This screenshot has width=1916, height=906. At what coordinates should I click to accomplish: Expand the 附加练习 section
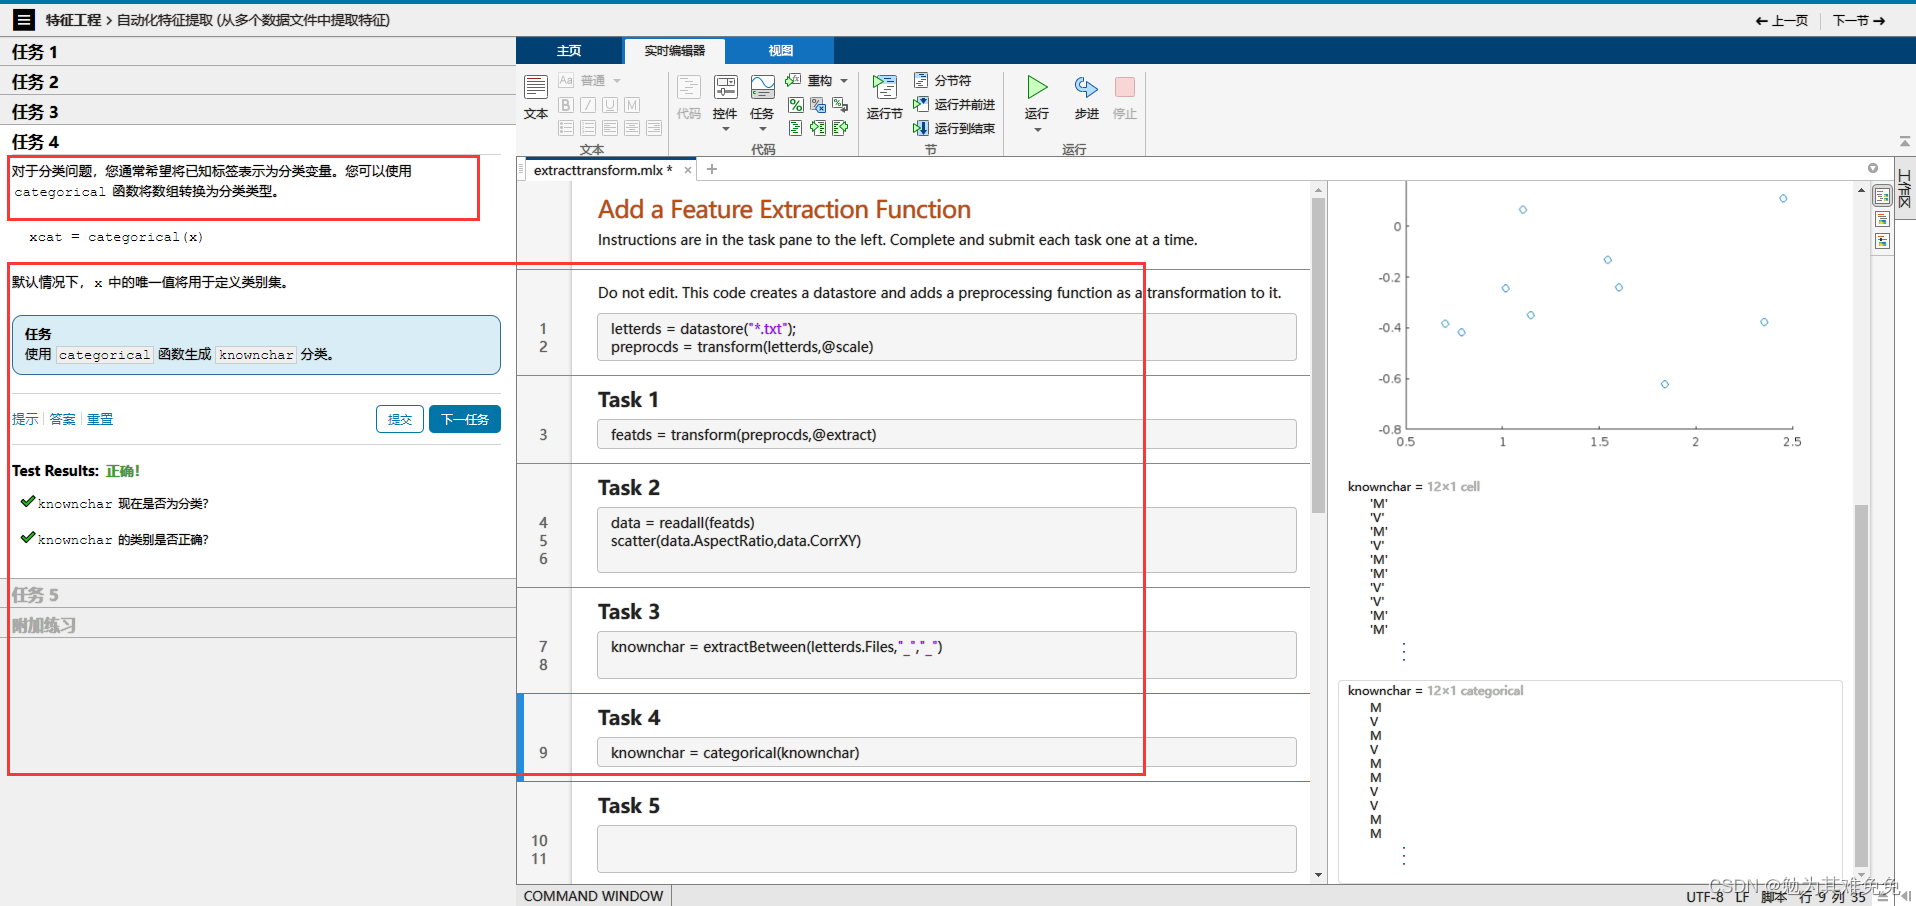[257, 624]
